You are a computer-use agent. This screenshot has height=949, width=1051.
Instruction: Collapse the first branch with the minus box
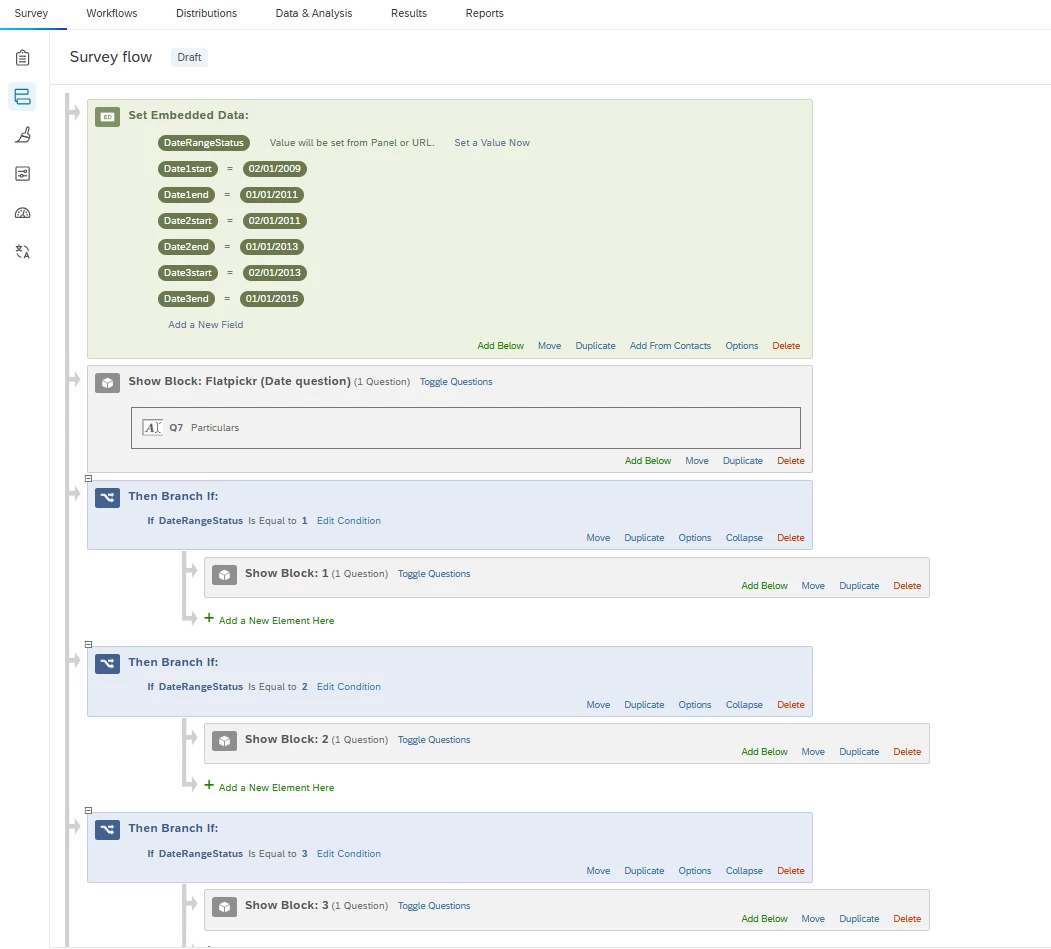tap(88, 478)
